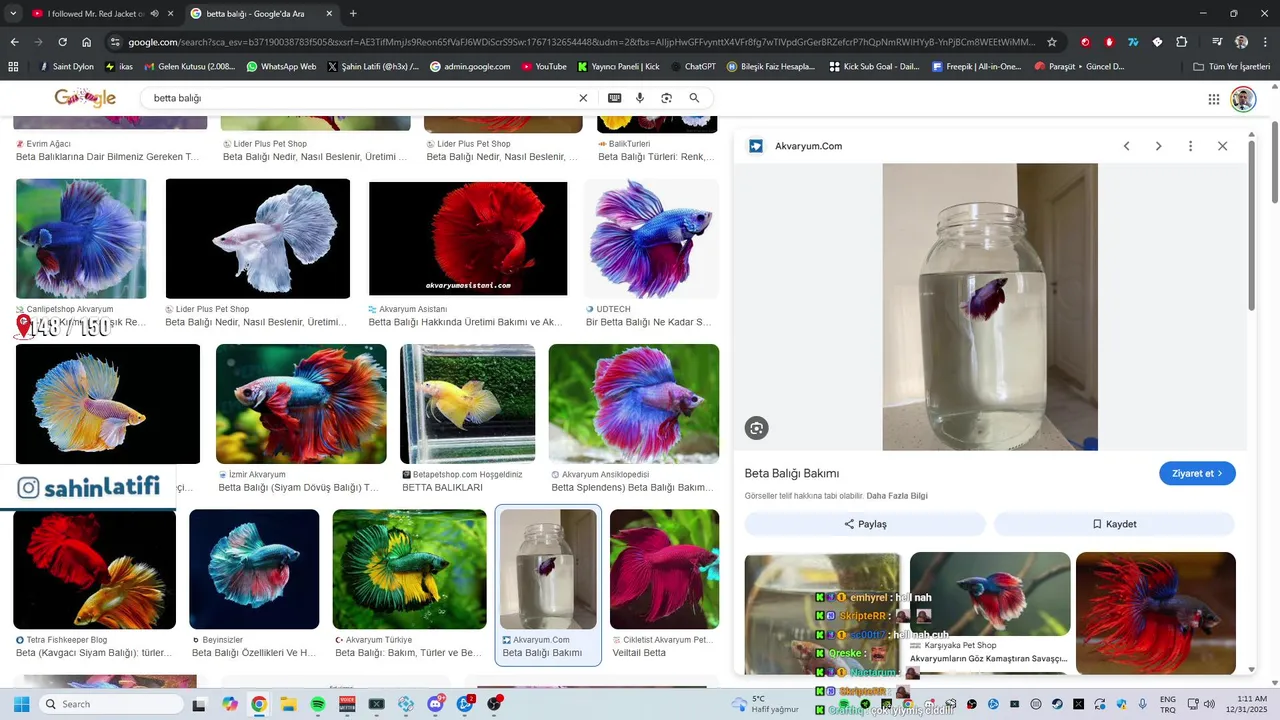This screenshot has height=720, width=1280.
Task: Open File Explorer from the taskbar
Action: (x=288, y=704)
